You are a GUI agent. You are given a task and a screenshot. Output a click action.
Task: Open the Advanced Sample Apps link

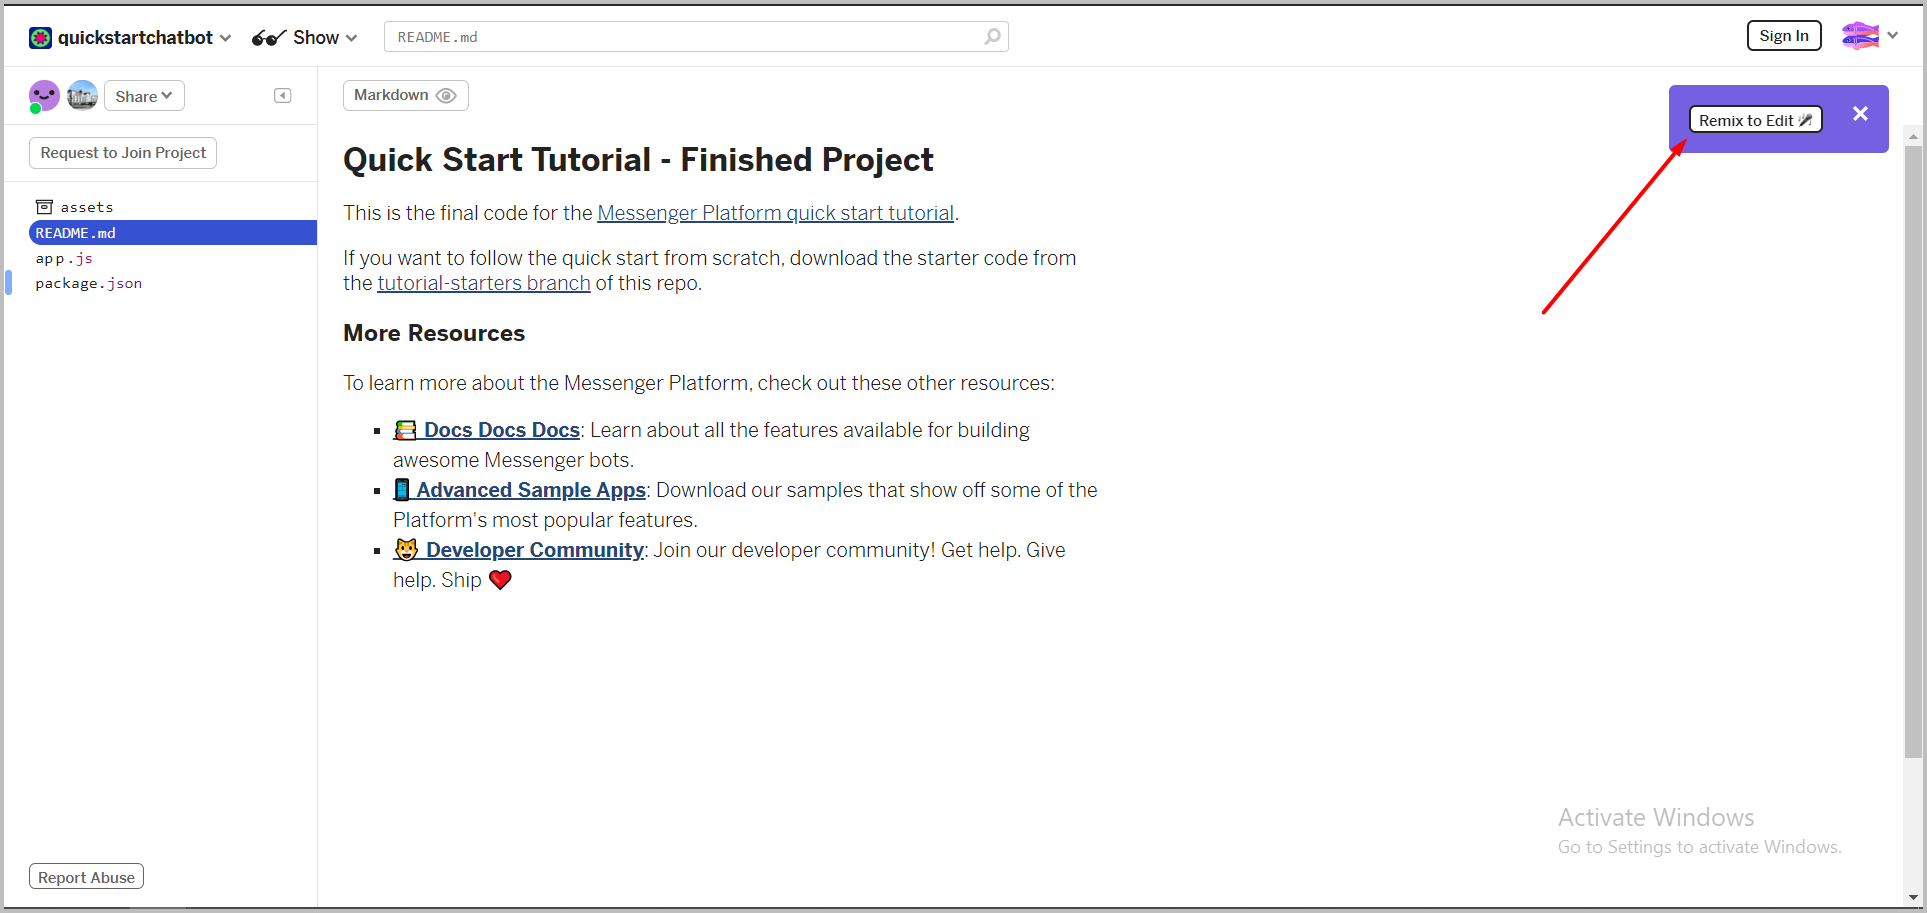[520, 490]
